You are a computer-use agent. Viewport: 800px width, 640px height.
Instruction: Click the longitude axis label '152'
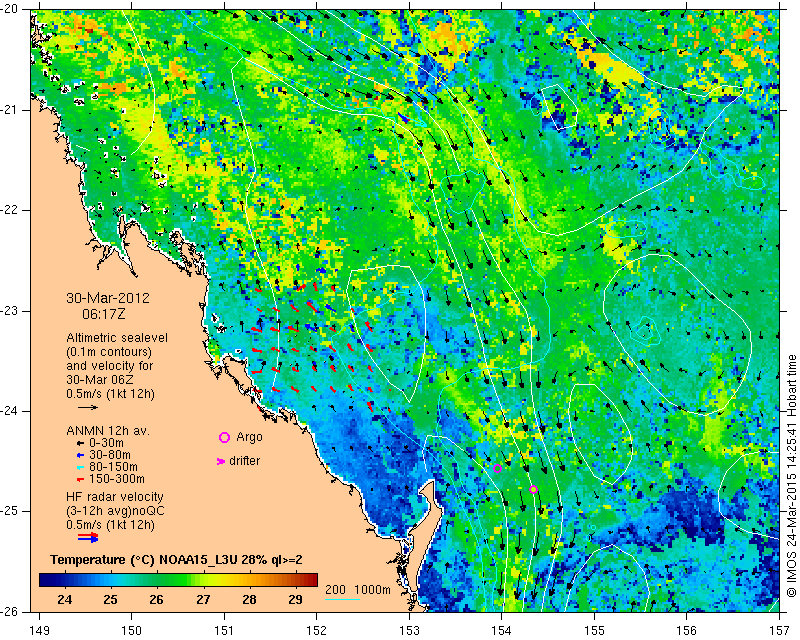point(317,630)
